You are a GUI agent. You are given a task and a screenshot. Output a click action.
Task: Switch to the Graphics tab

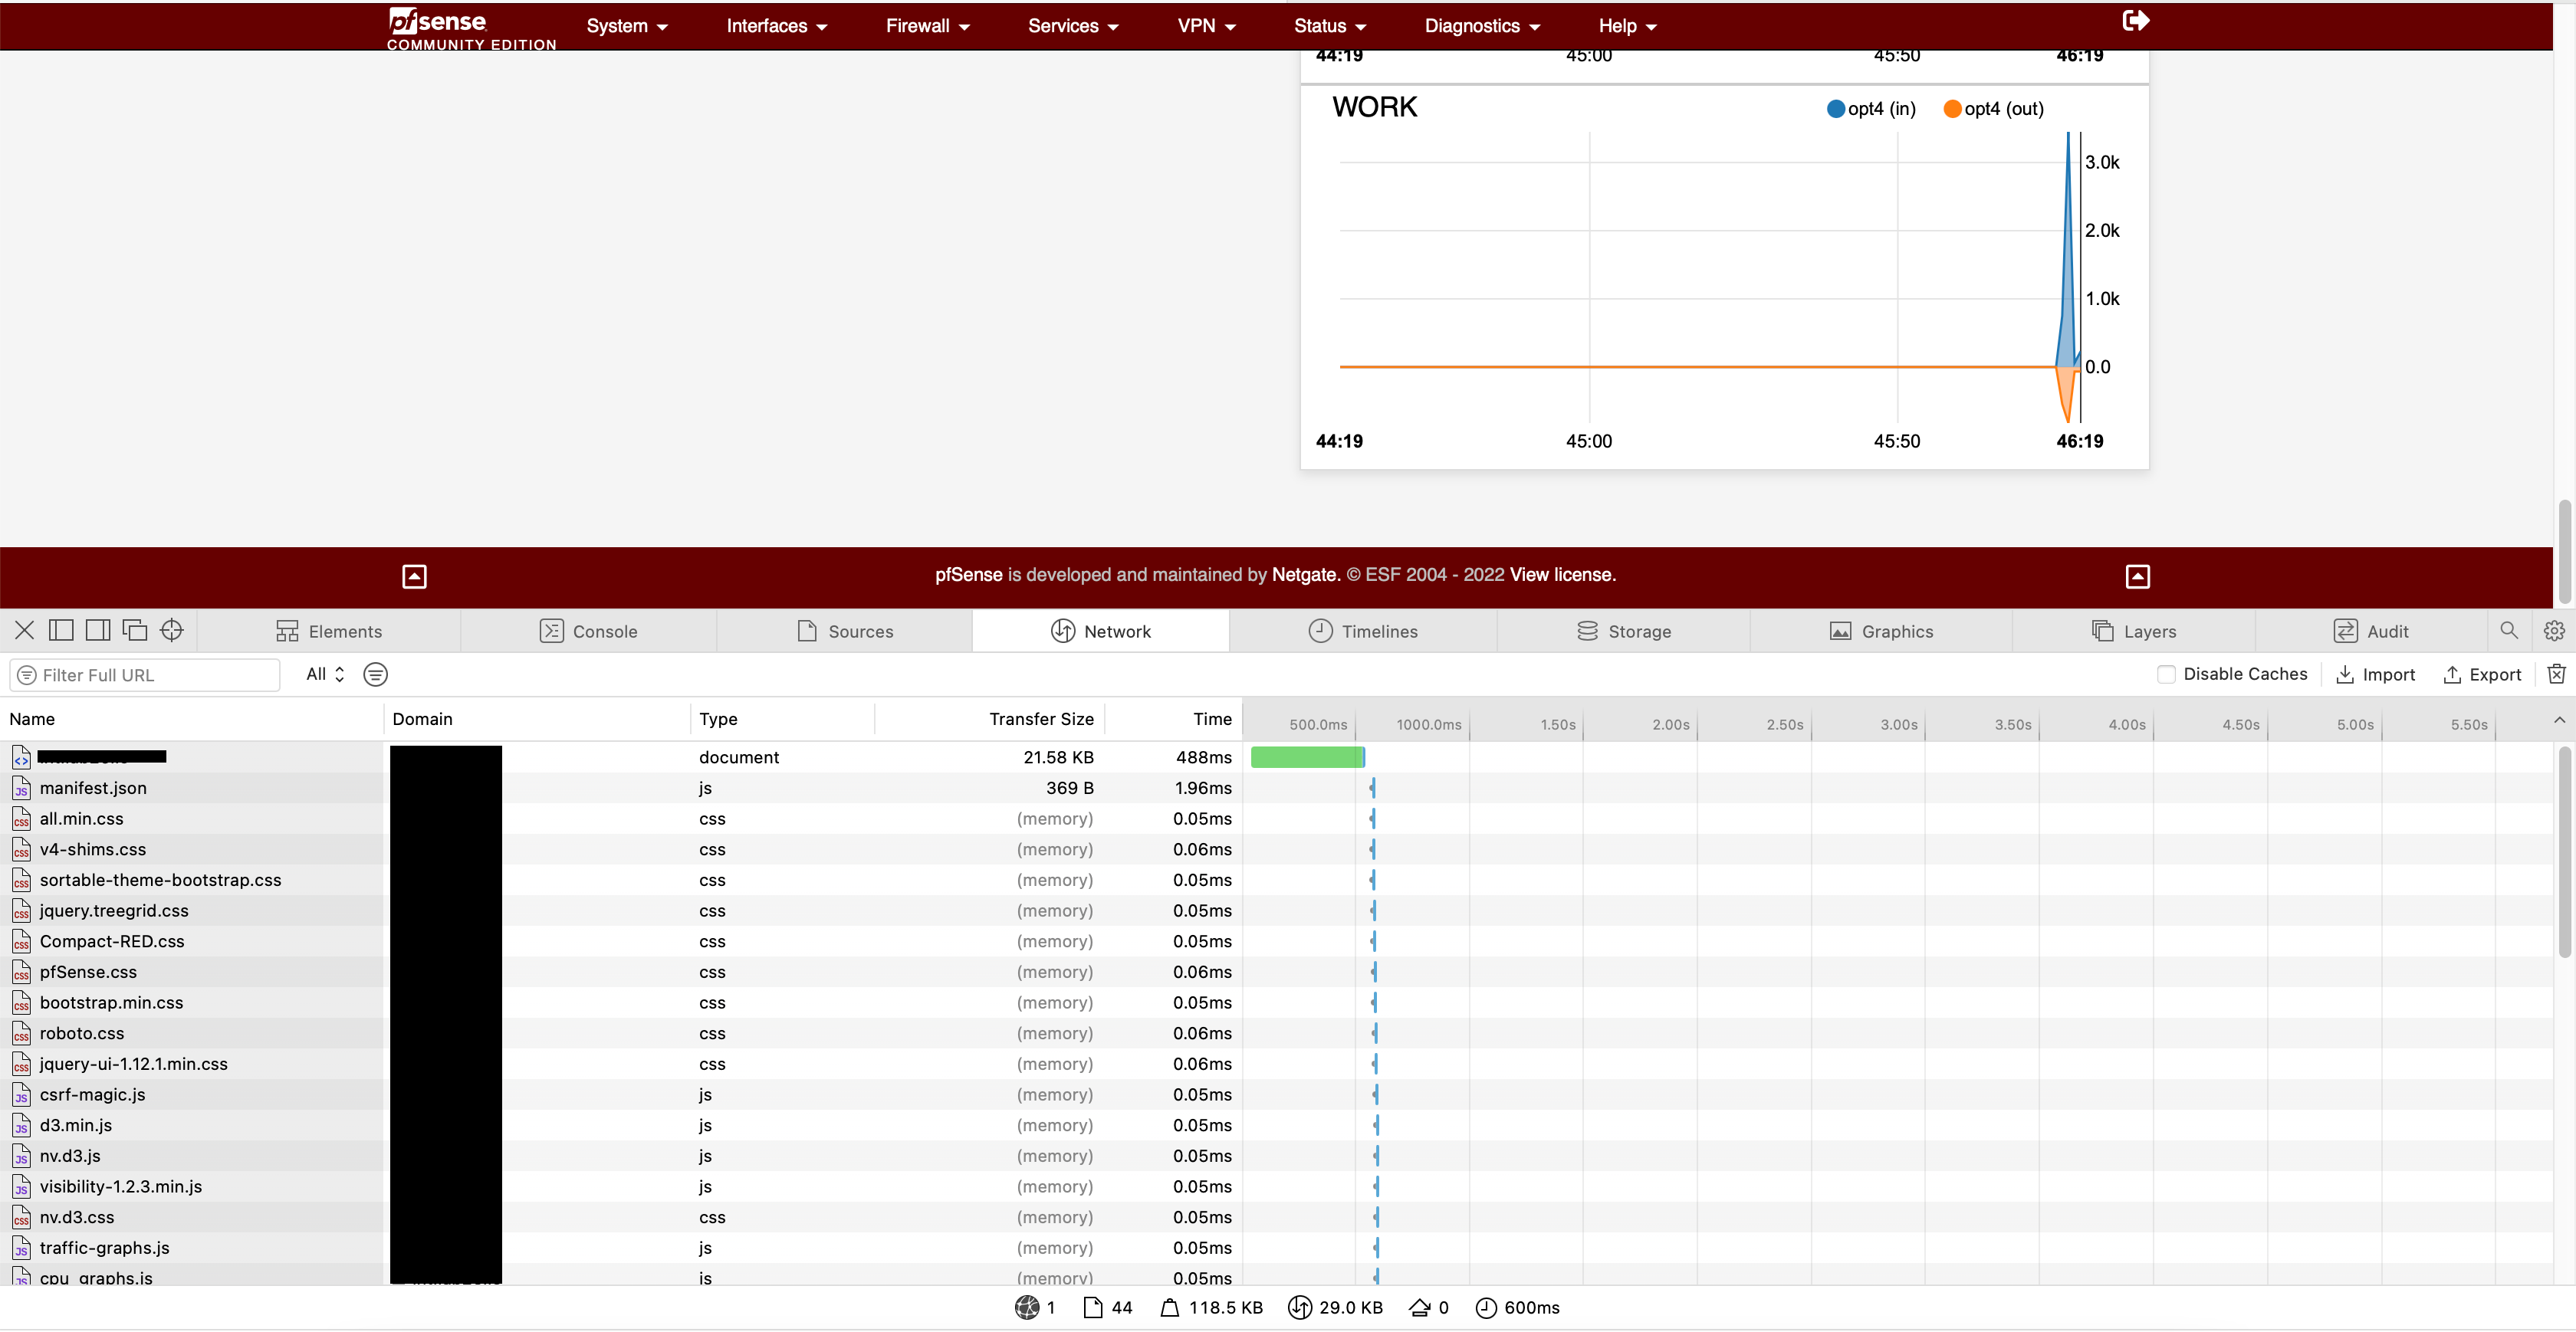pos(1881,631)
